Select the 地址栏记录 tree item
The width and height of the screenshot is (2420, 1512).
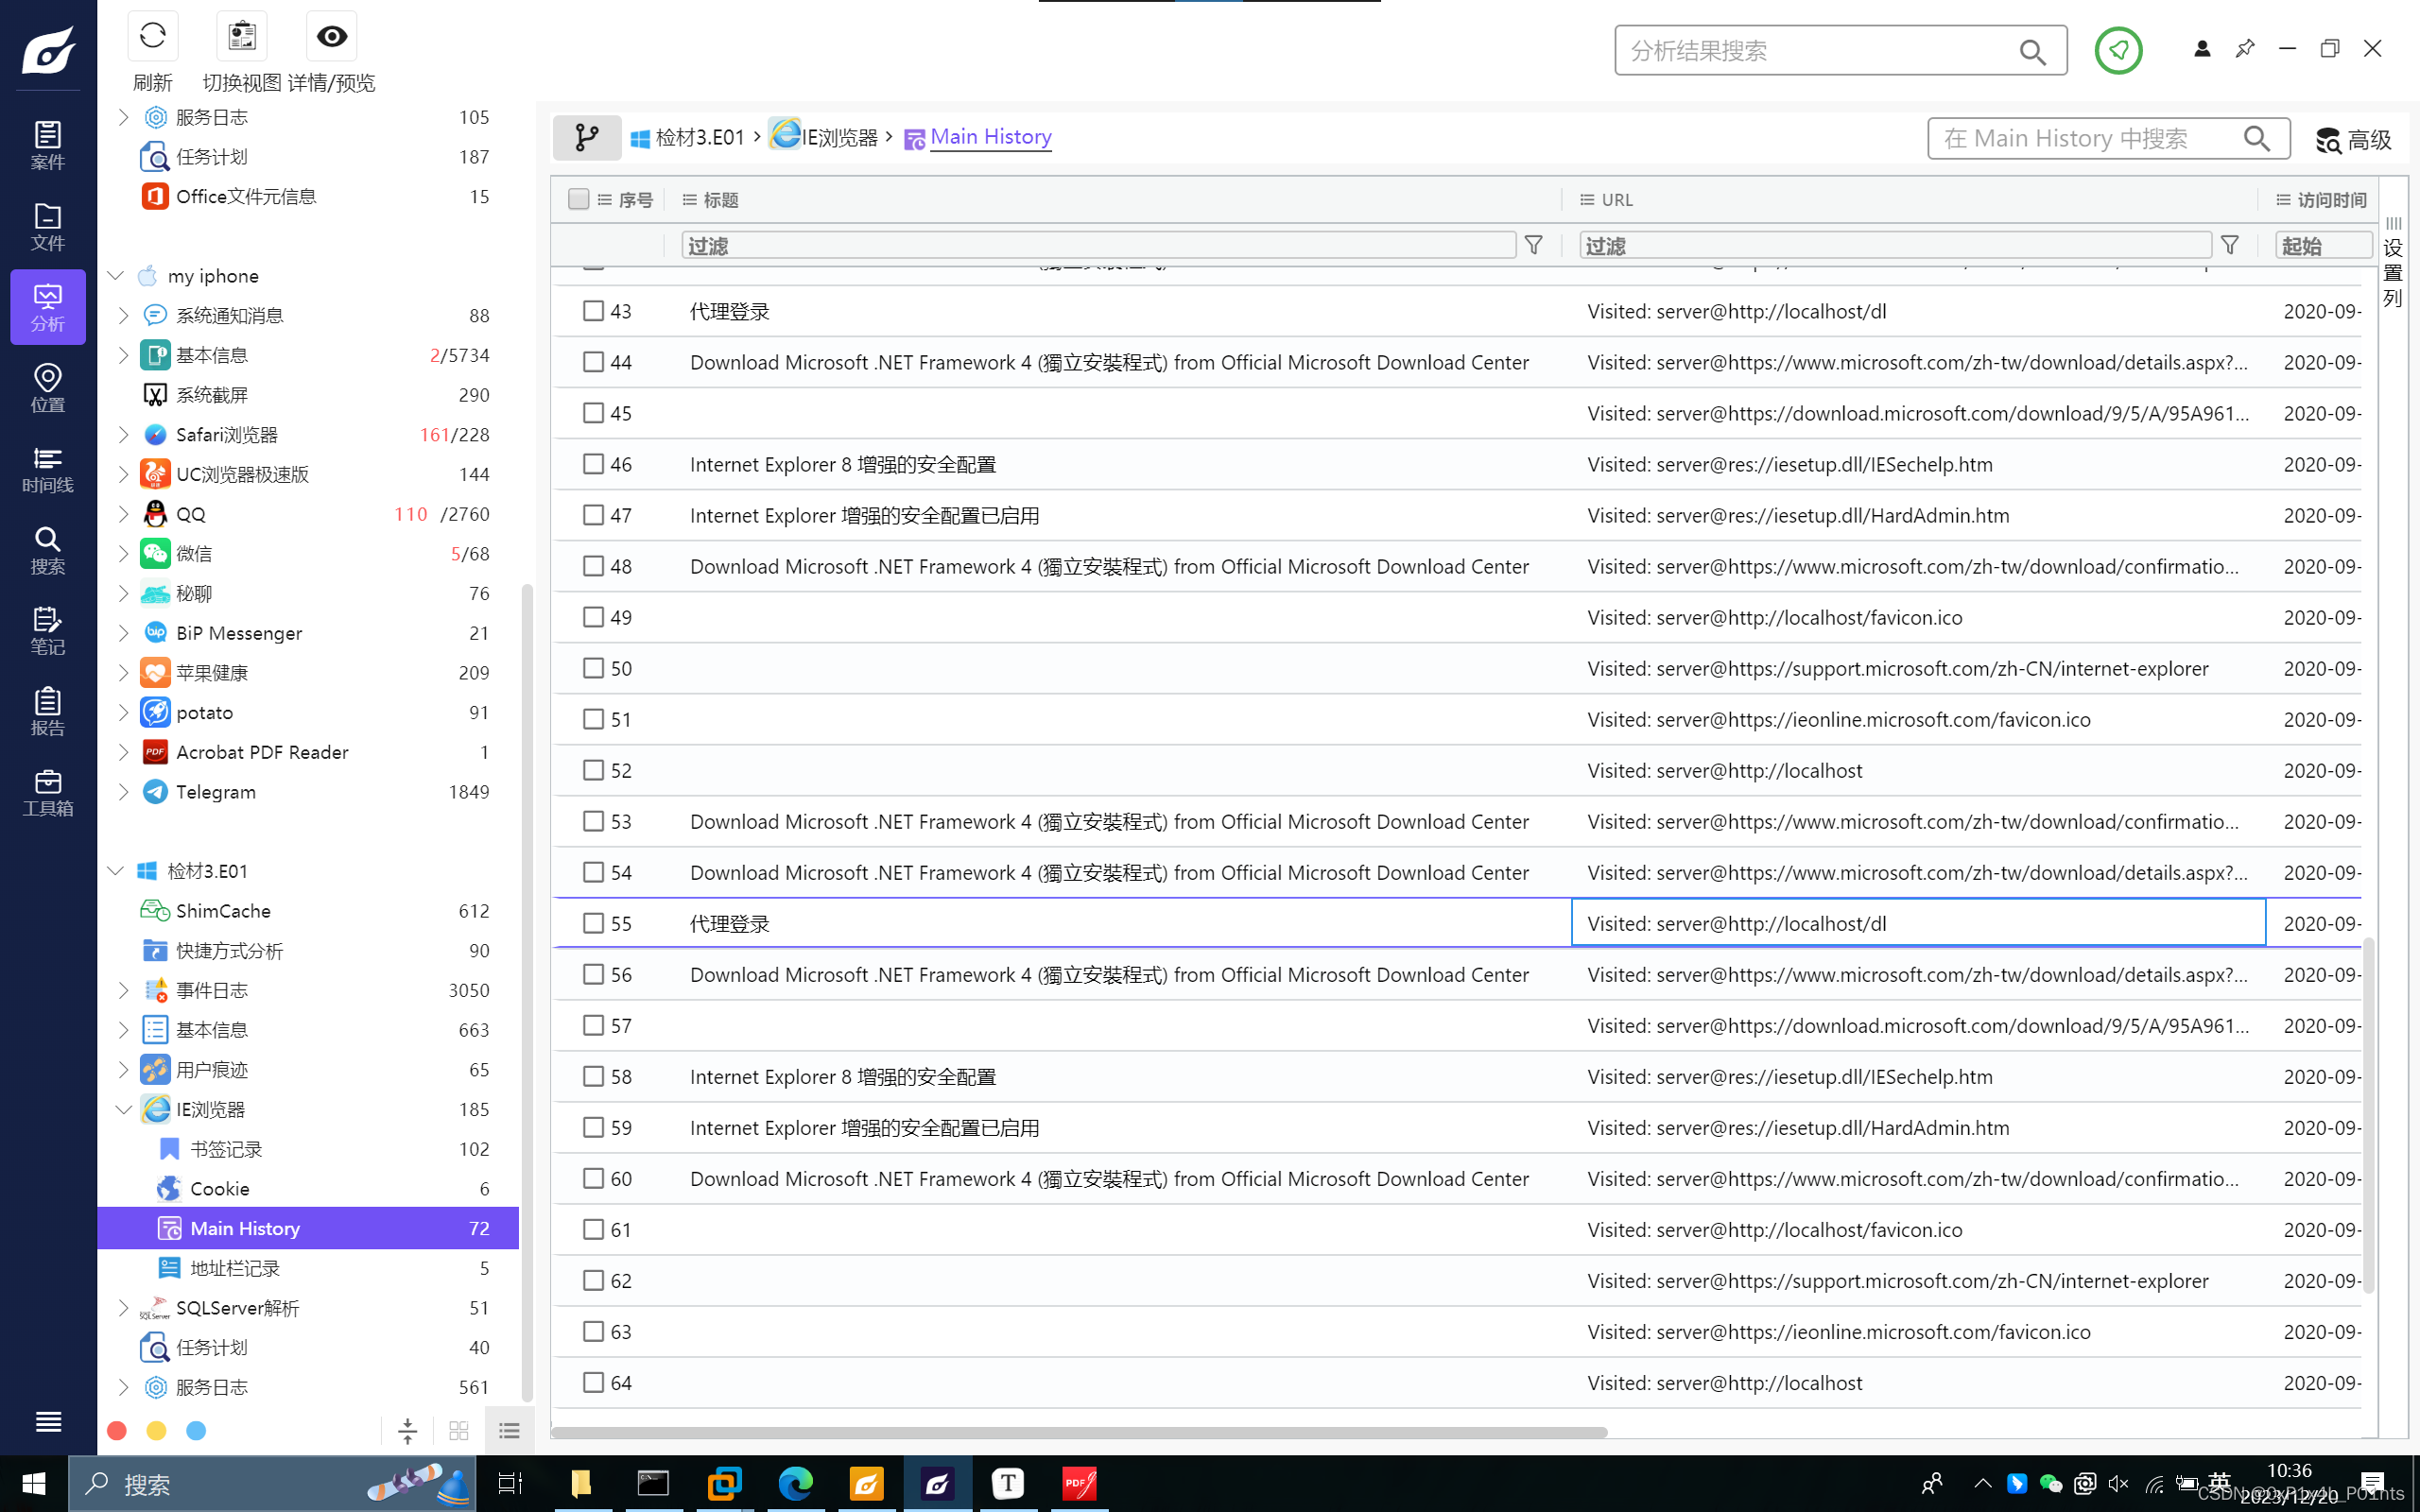308,1268
